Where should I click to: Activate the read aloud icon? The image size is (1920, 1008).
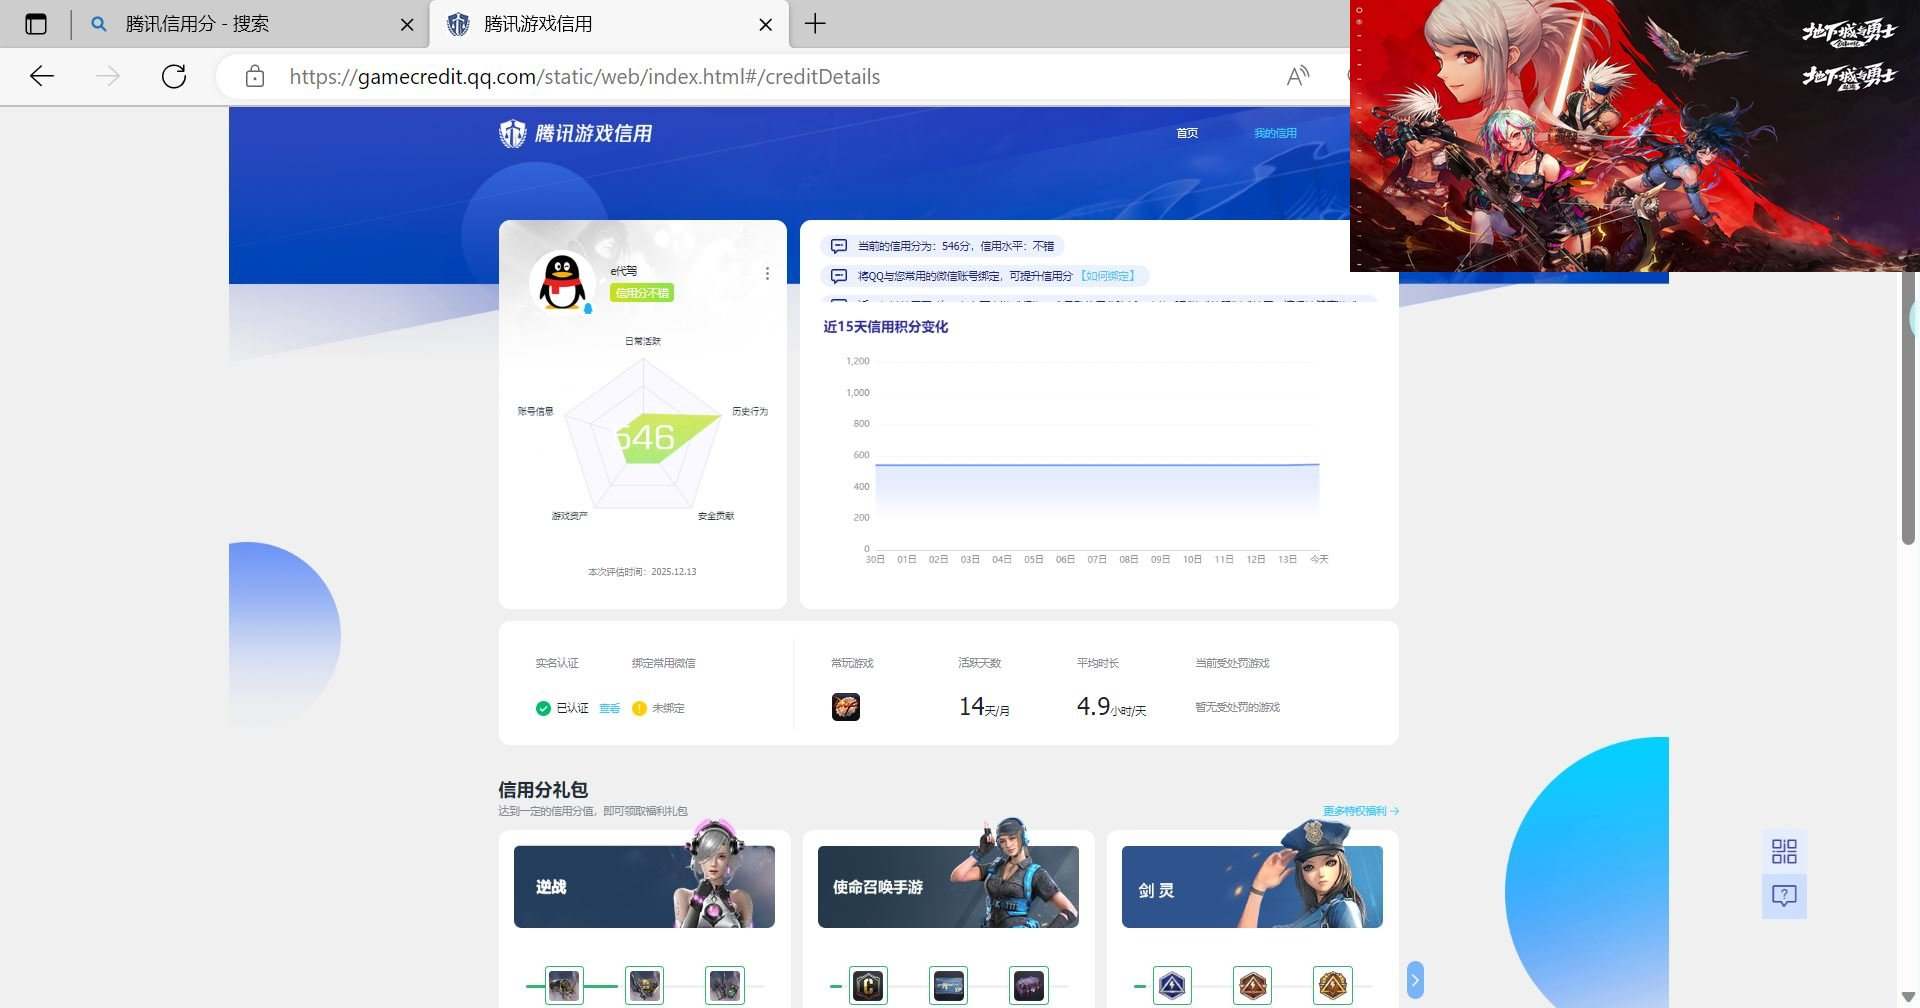(x=1298, y=76)
